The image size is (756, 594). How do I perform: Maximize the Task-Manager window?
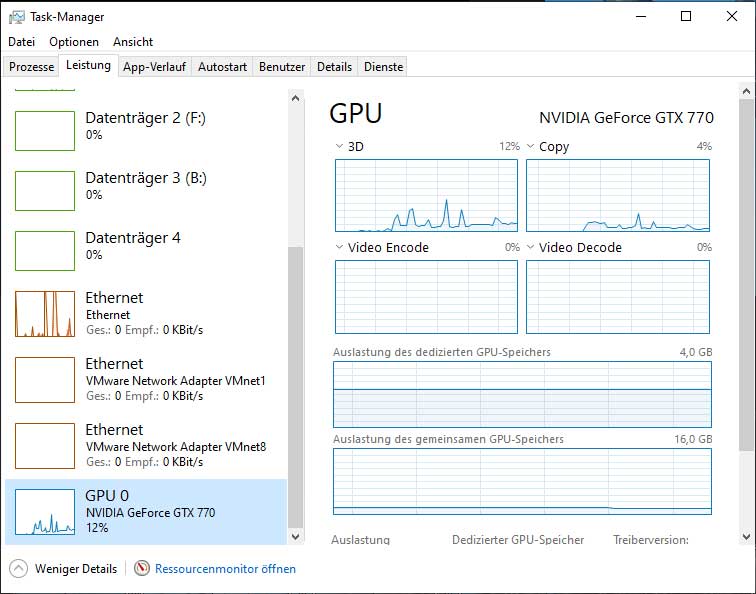pos(686,16)
